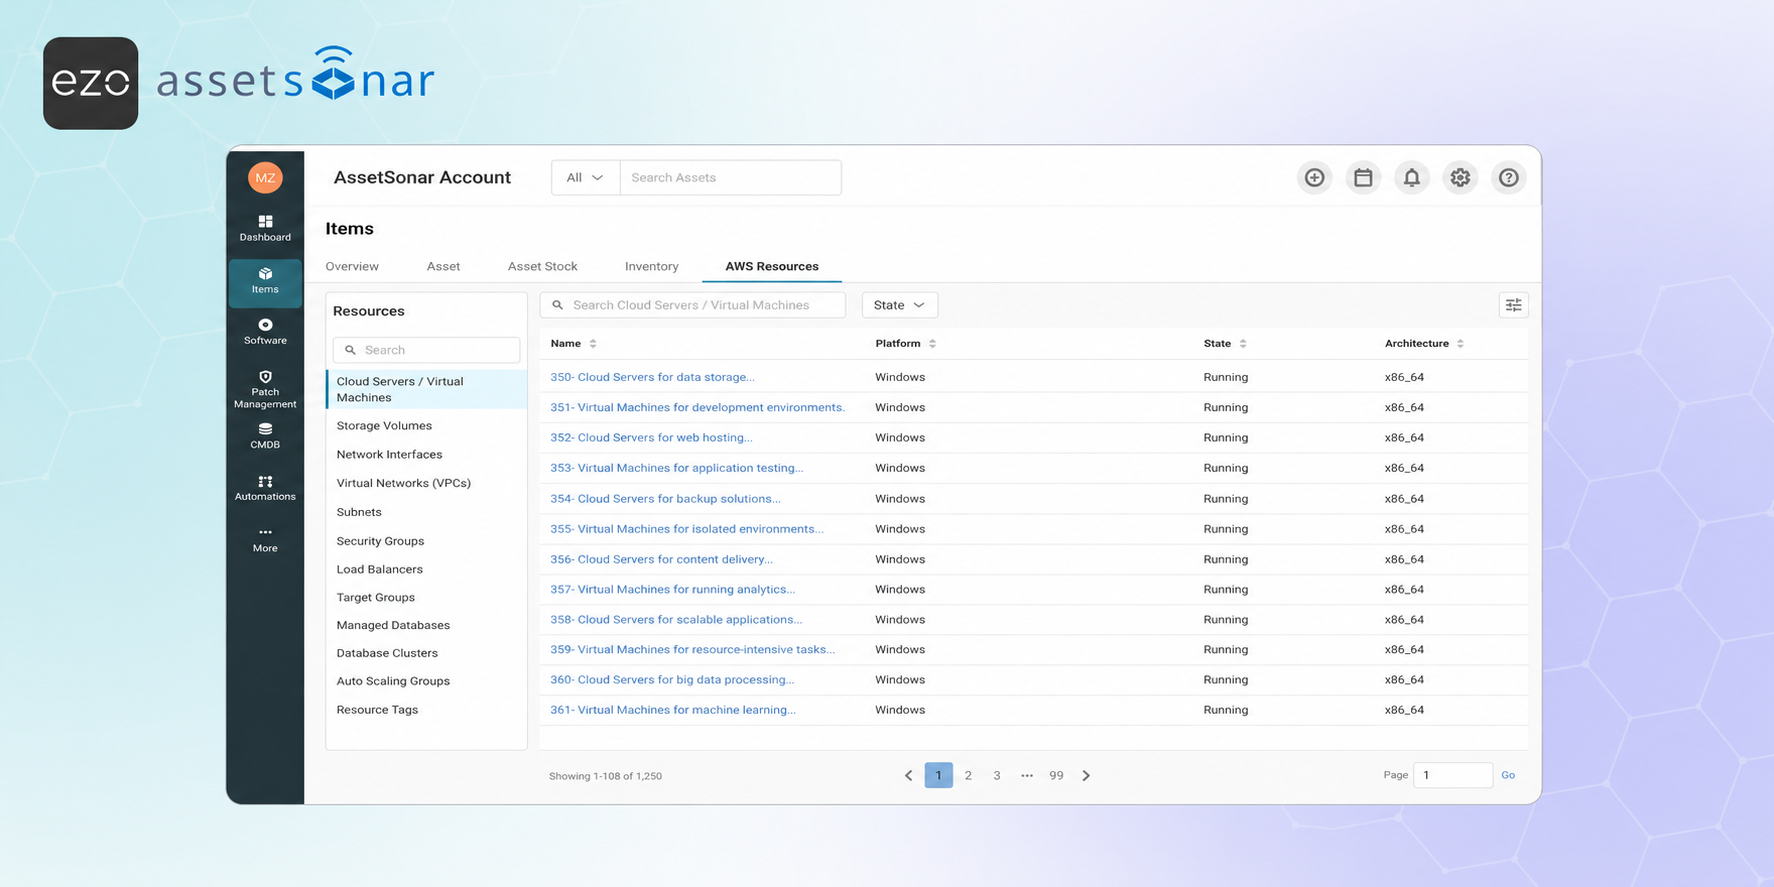Viewport: 1774px width, 887px height.
Task: Open the Software sidebar icon
Action: coord(265,332)
